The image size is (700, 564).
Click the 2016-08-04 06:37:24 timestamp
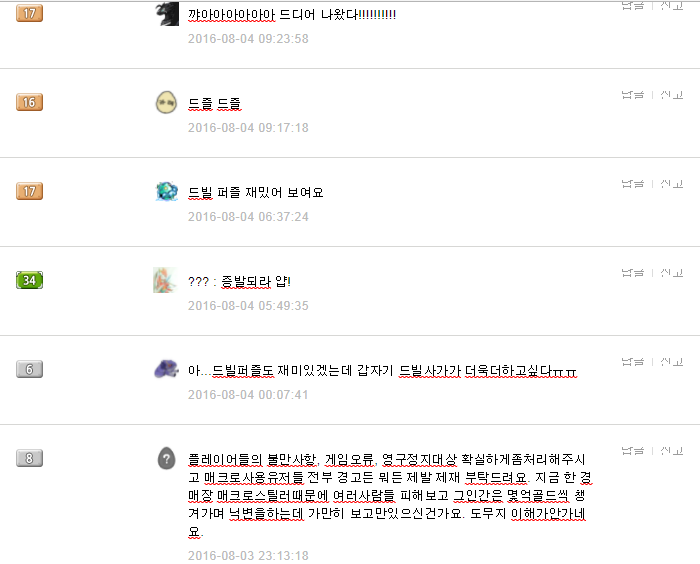248,217
